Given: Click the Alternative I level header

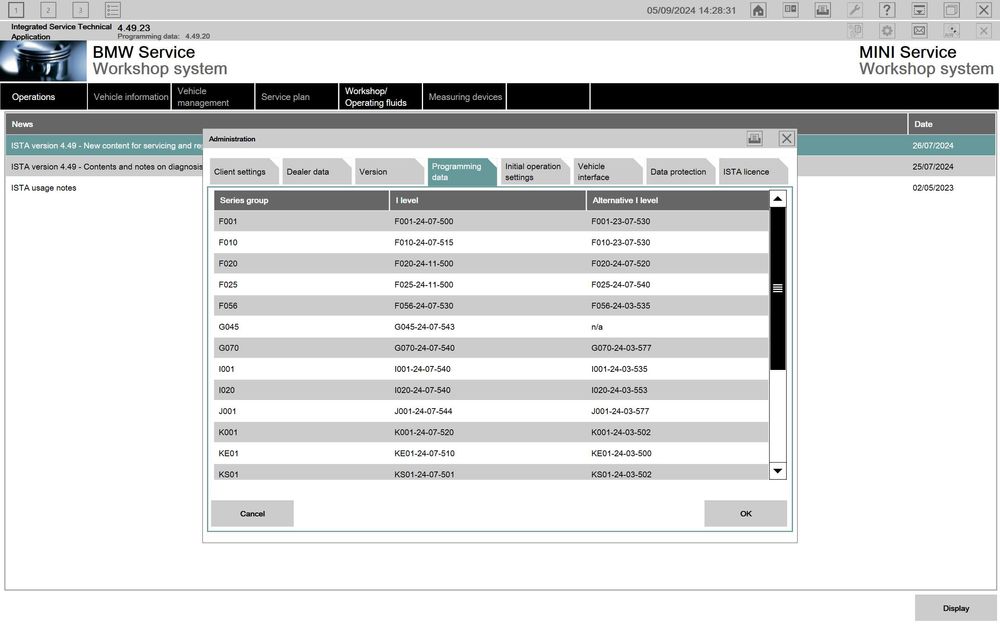Looking at the screenshot, I should point(678,200).
